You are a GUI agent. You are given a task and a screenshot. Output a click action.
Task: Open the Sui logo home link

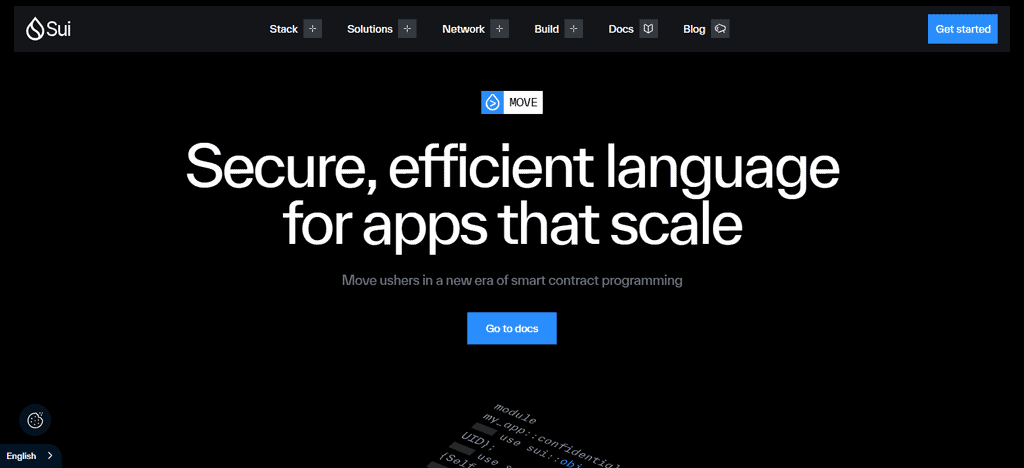click(48, 29)
